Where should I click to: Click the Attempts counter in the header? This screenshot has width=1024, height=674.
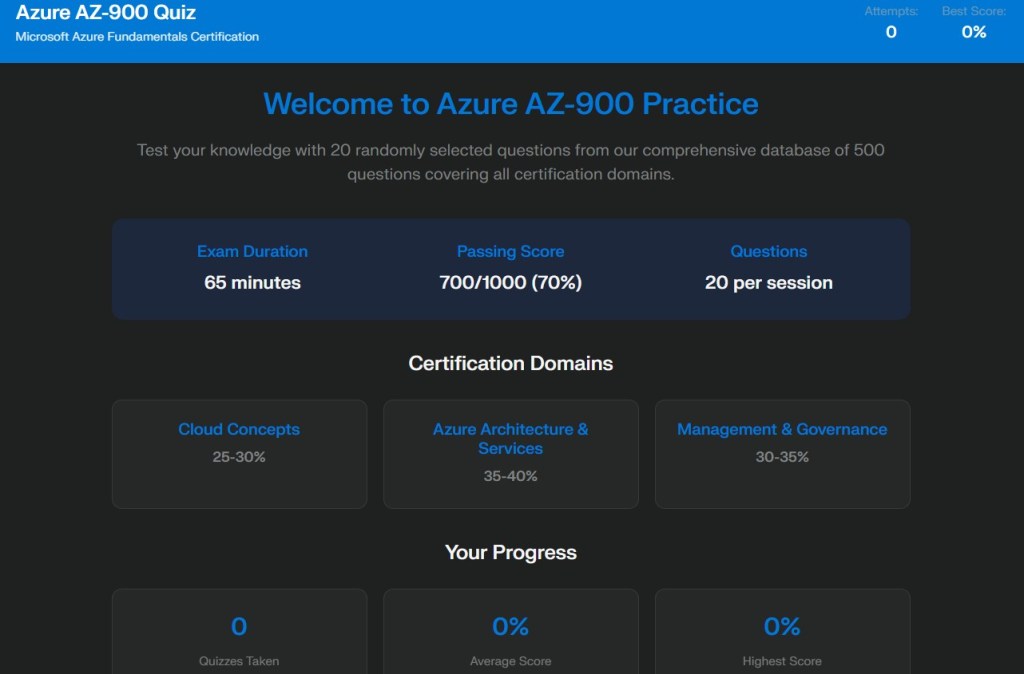(x=891, y=31)
